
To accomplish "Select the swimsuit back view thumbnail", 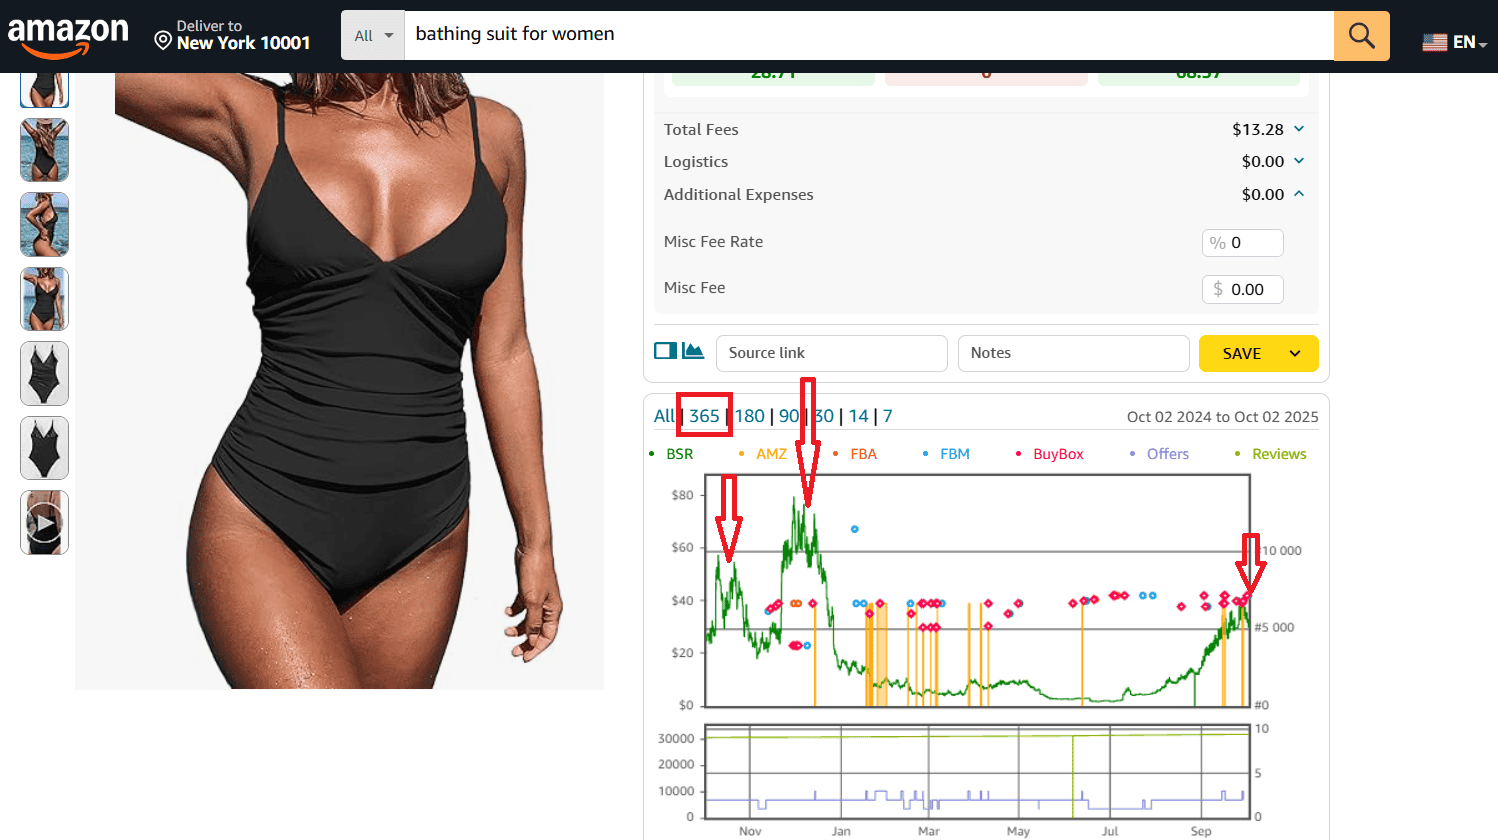I will click(x=45, y=150).
